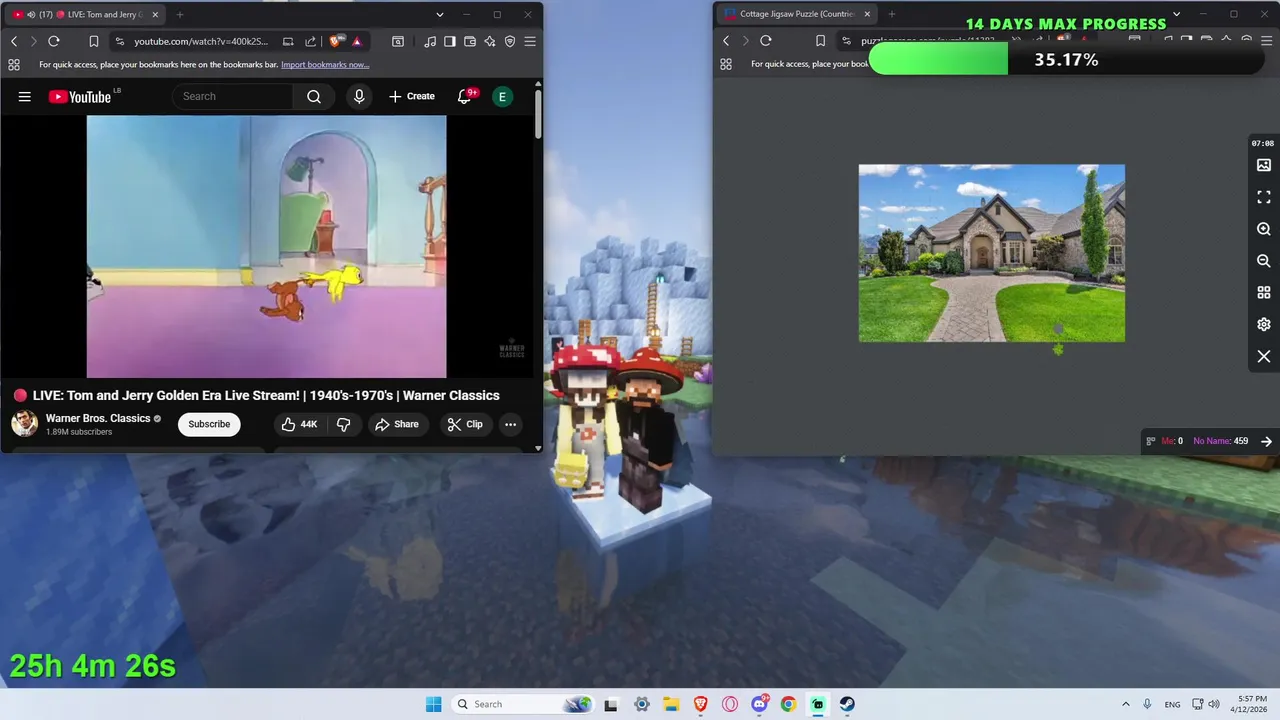Go back in the puzzle browser window
Viewport: 1280px width, 720px height.
pyautogui.click(x=726, y=41)
